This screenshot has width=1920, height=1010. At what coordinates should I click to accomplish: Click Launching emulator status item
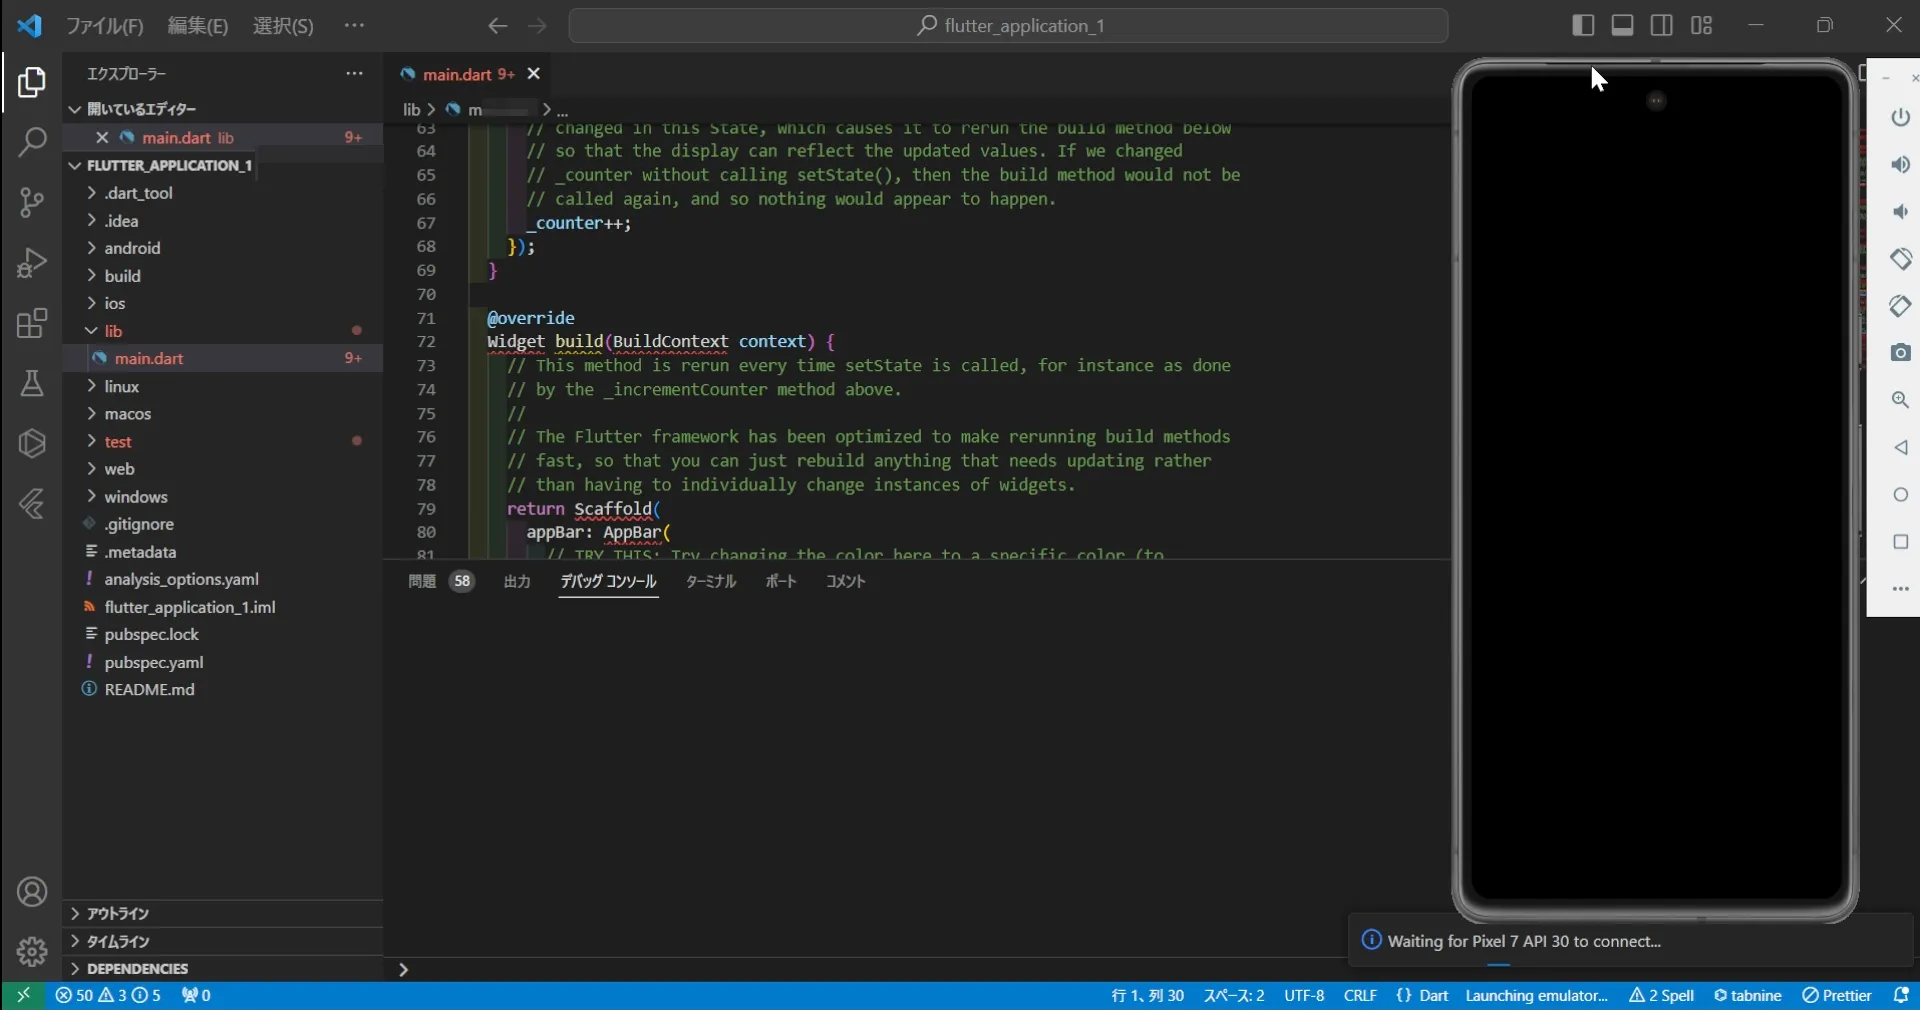pyautogui.click(x=1537, y=995)
